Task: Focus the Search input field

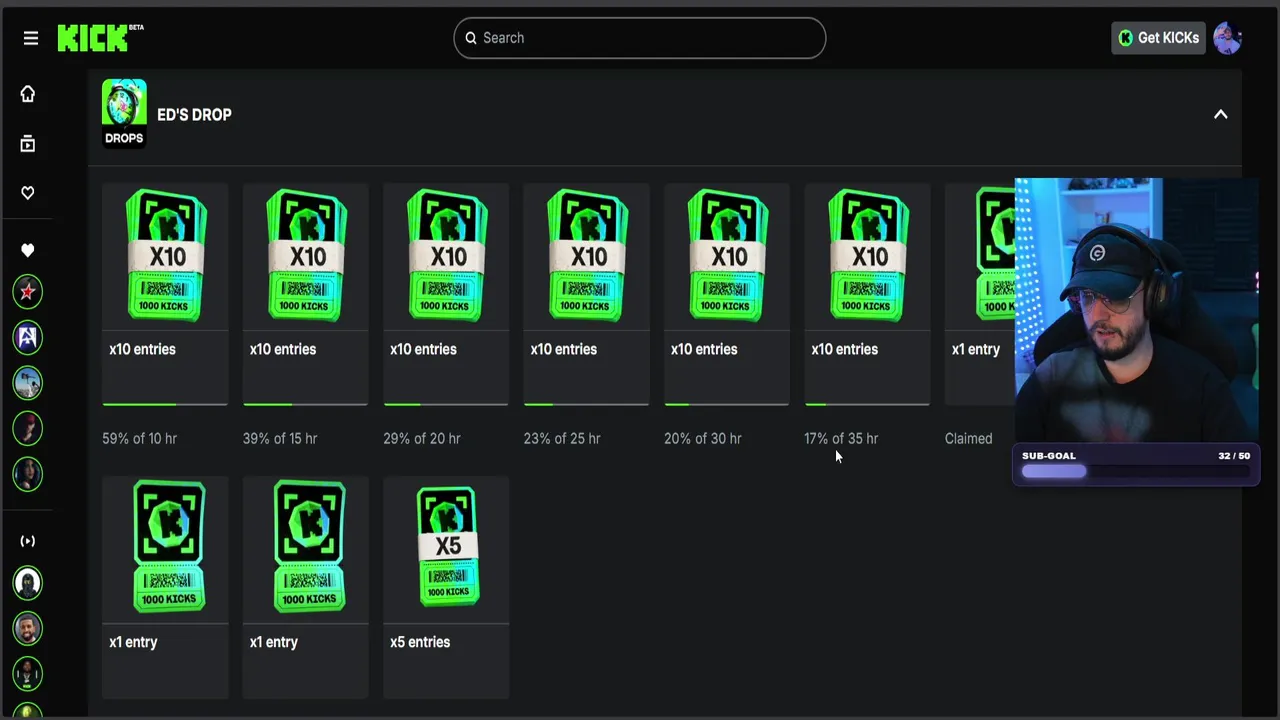Action: pos(640,38)
